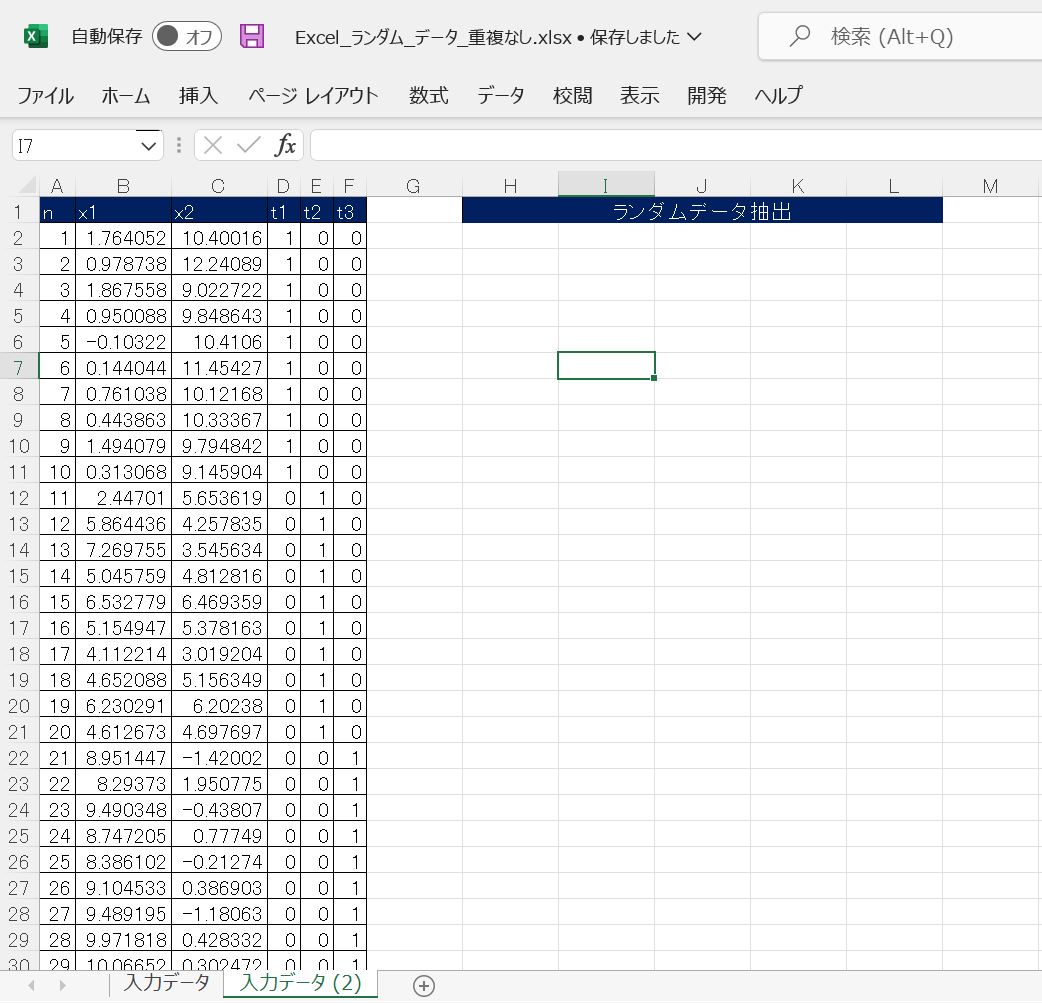Open the 挿入 ribbon tab
Image resolution: width=1042 pixels, height=1003 pixels.
[198, 96]
